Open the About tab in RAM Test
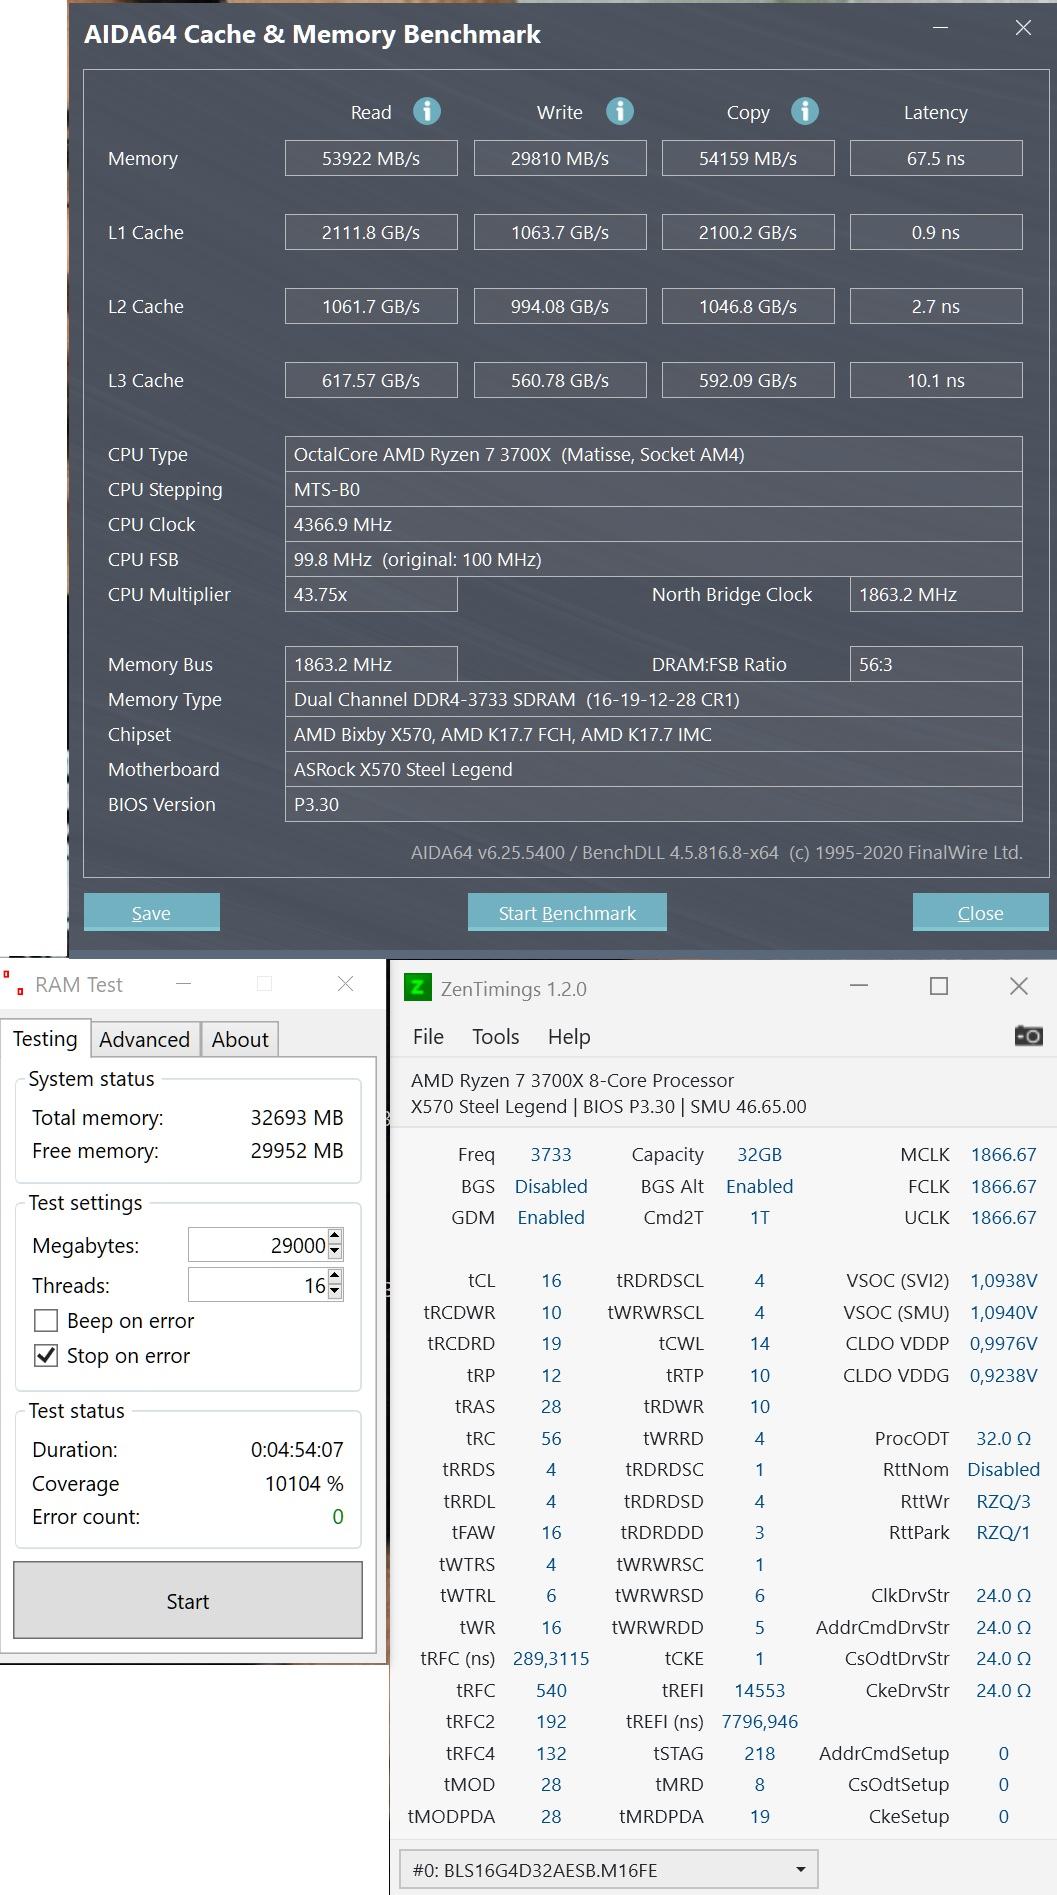The width and height of the screenshot is (1057, 1895). 240,1040
